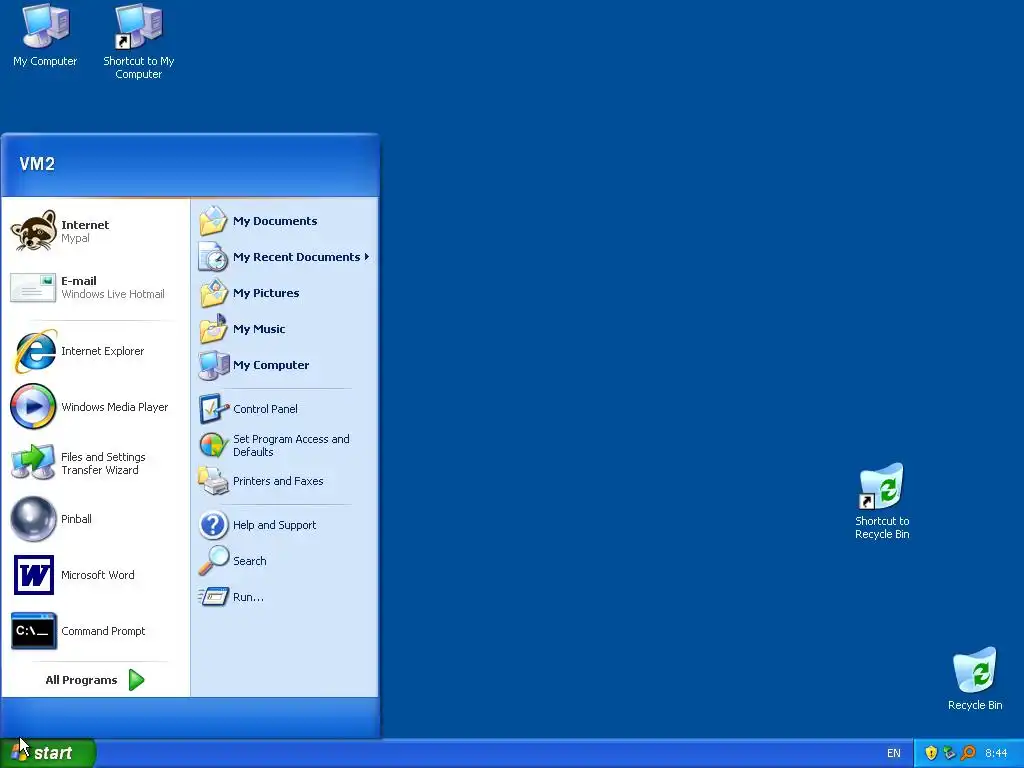Open the My Music folder icon
The height and width of the screenshot is (768, 1024).
tap(214, 328)
